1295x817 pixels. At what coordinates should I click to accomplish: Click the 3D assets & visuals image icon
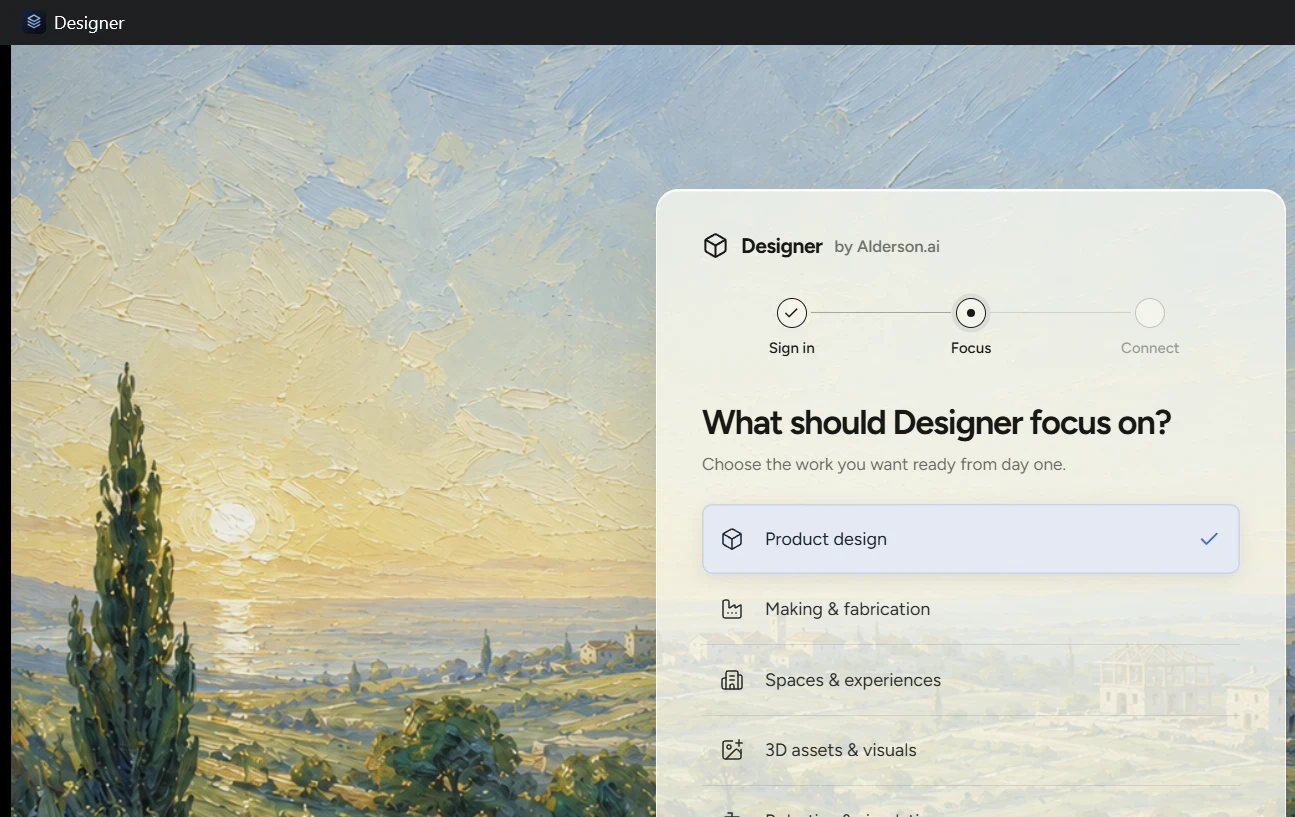tap(732, 750)
